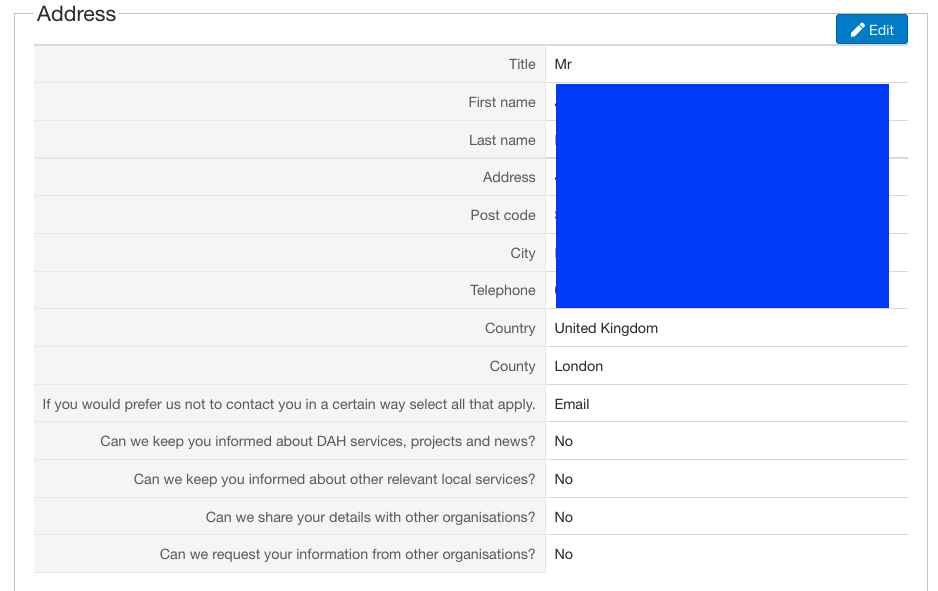Select the City field label

[523, 253]
